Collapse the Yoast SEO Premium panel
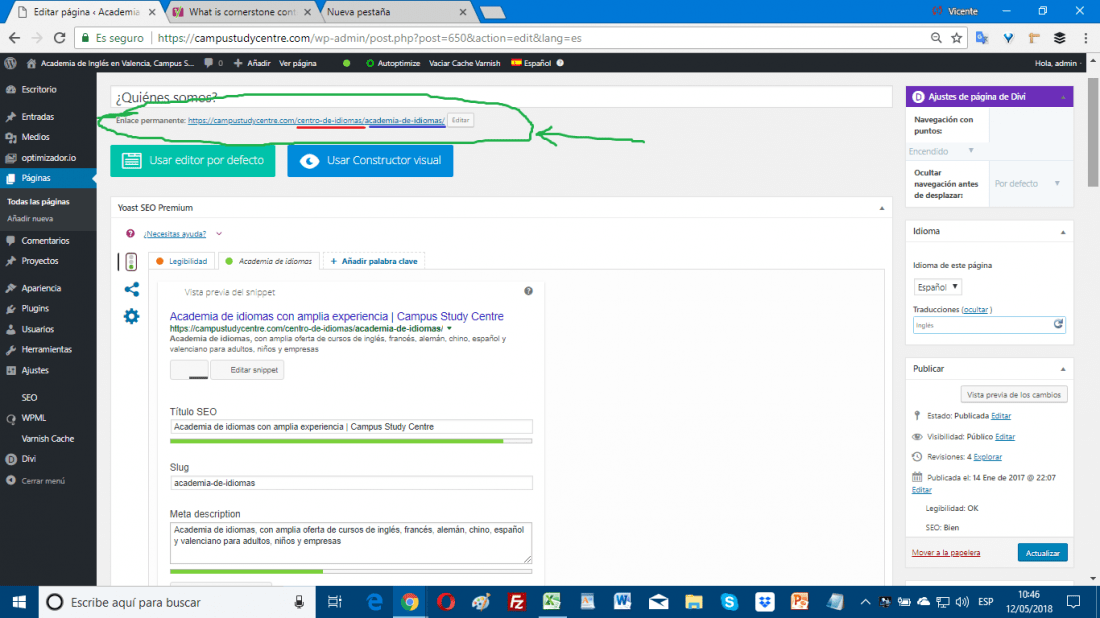This screenshot has height=618, width=1100. tap(882, 208)
